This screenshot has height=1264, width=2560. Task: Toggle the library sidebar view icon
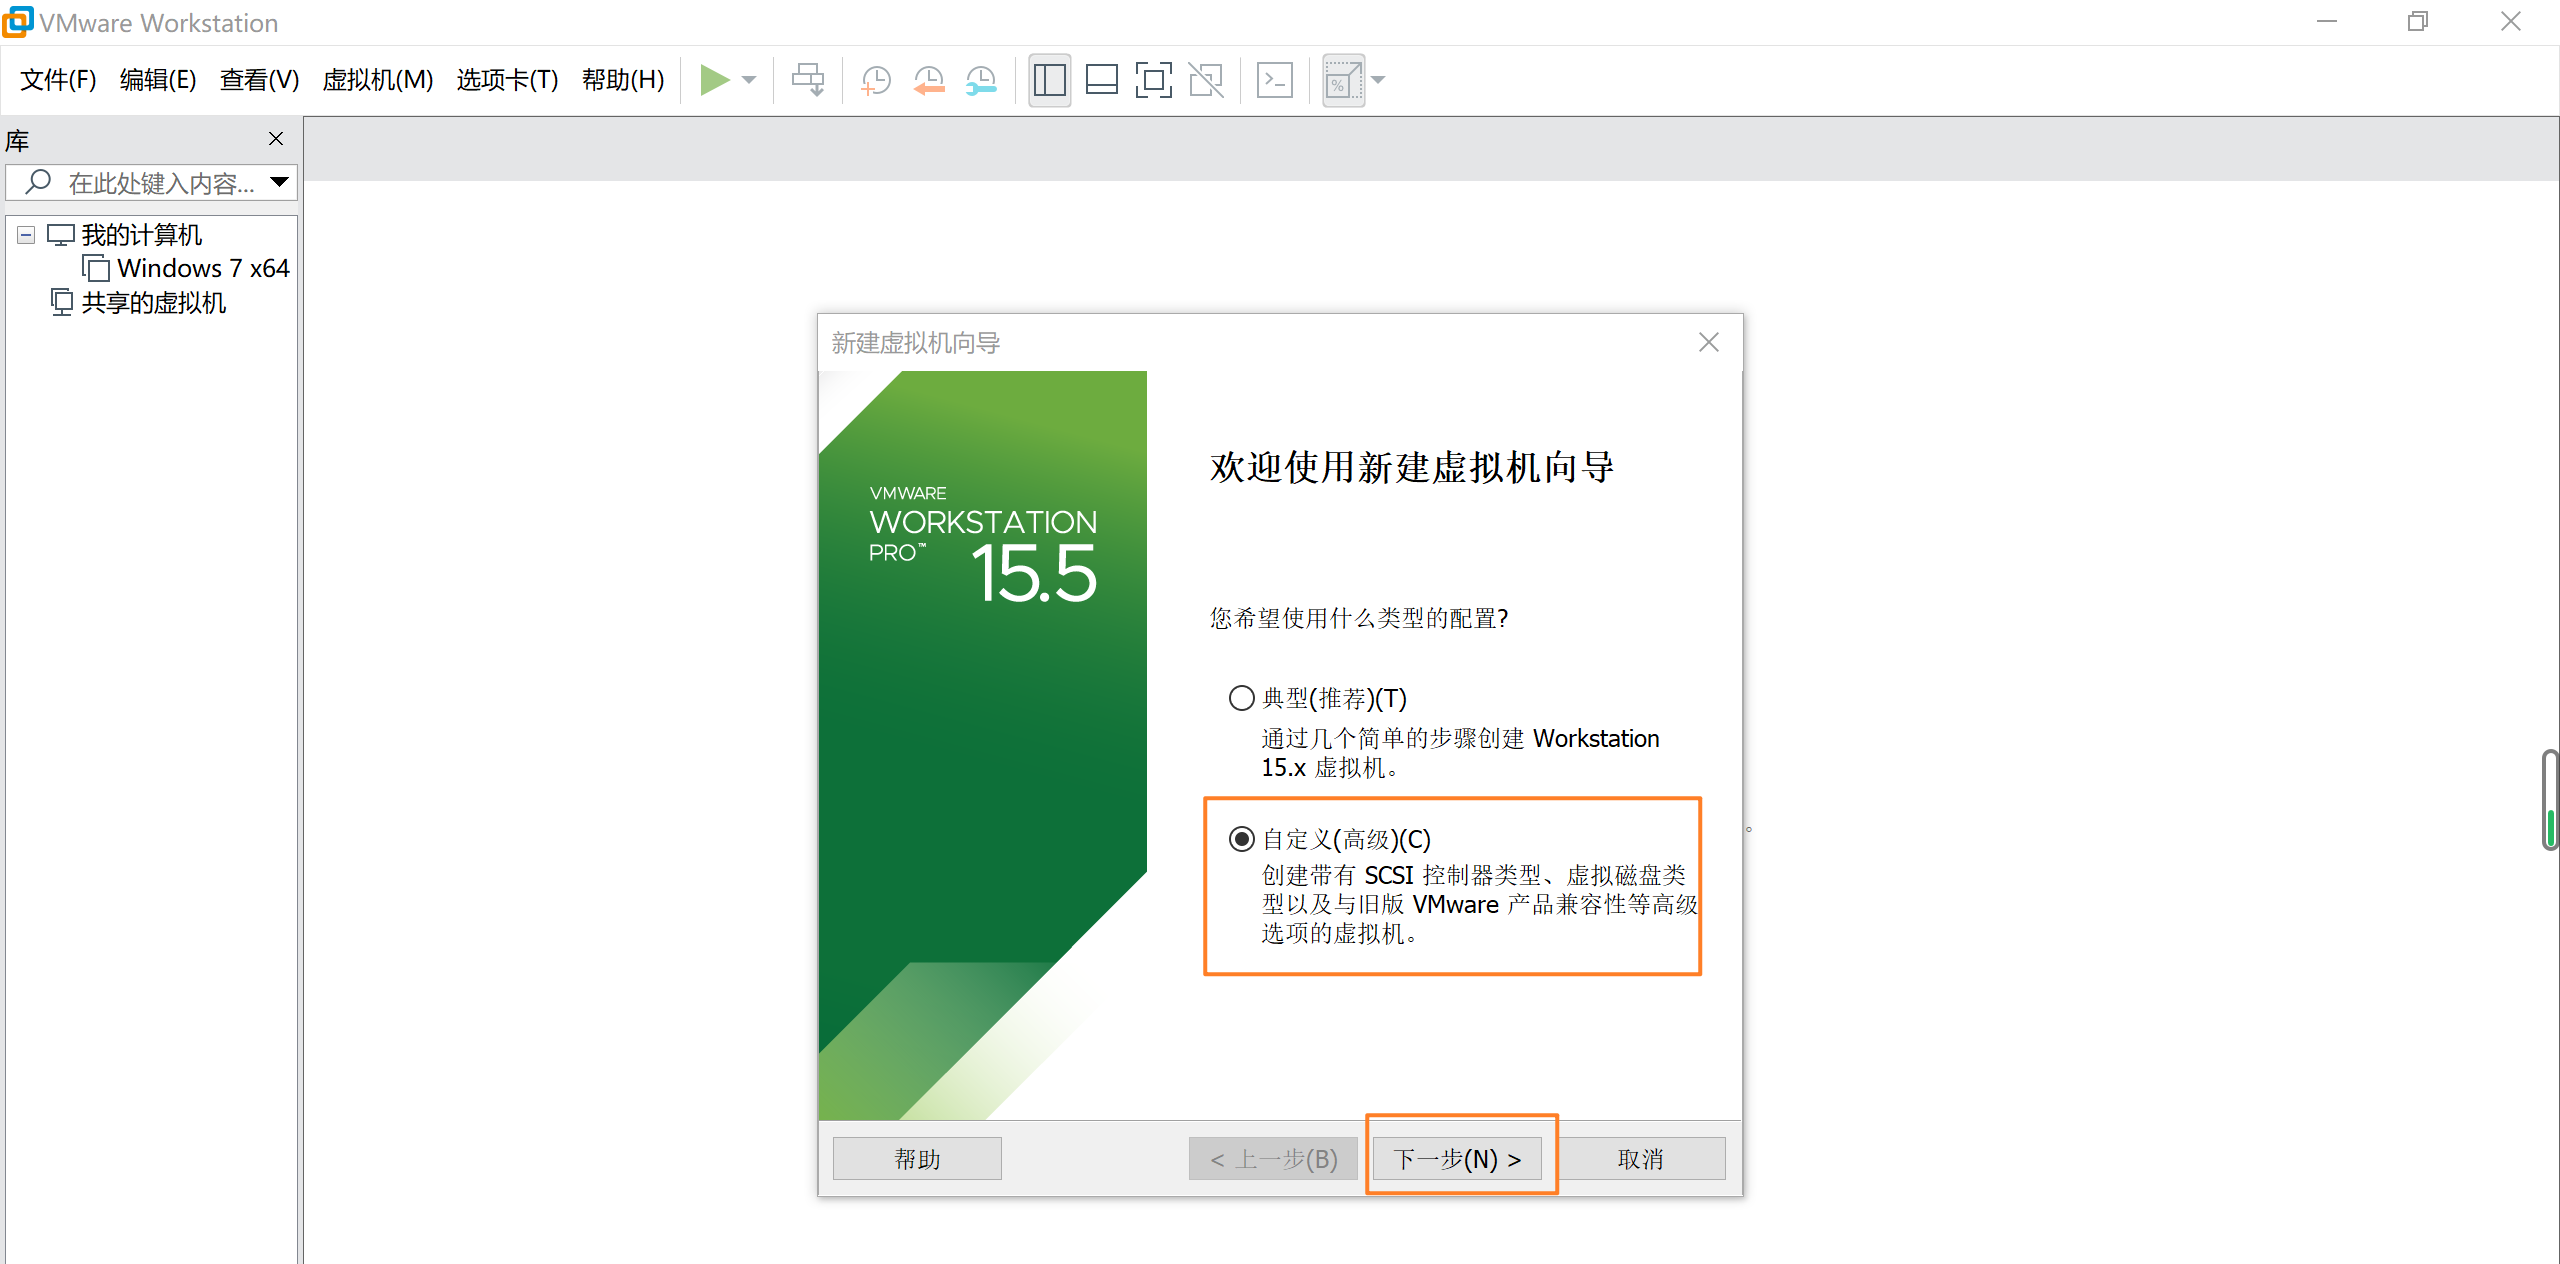[x=1049, y=80]
